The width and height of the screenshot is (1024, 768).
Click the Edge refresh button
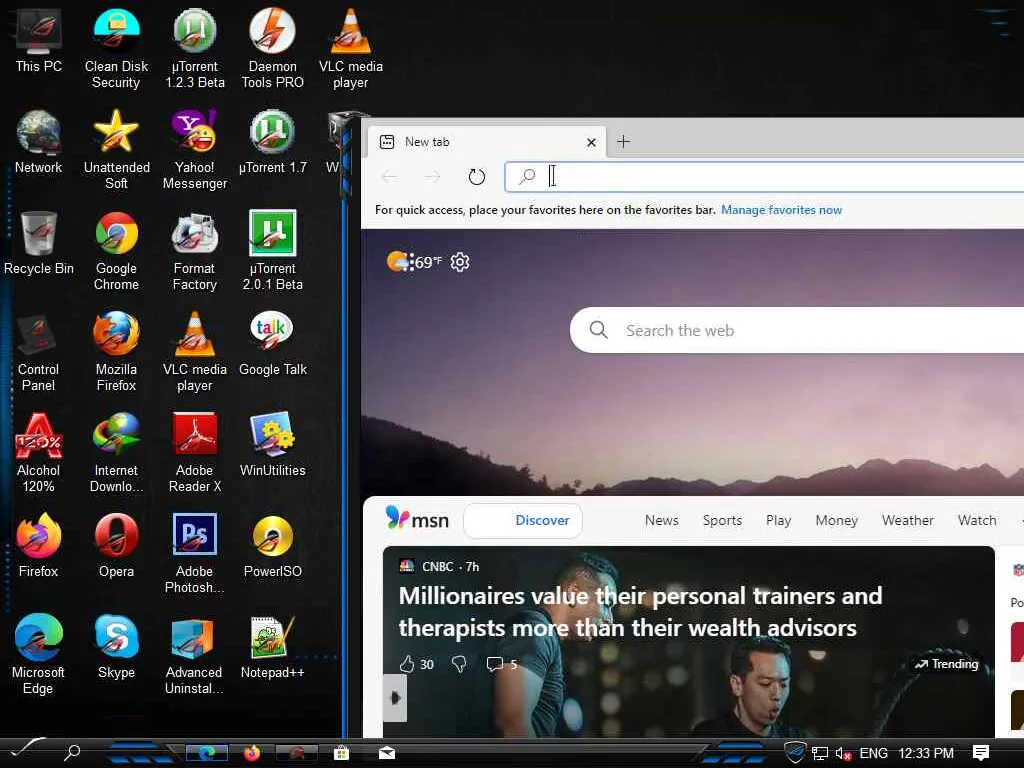(477, 176)
